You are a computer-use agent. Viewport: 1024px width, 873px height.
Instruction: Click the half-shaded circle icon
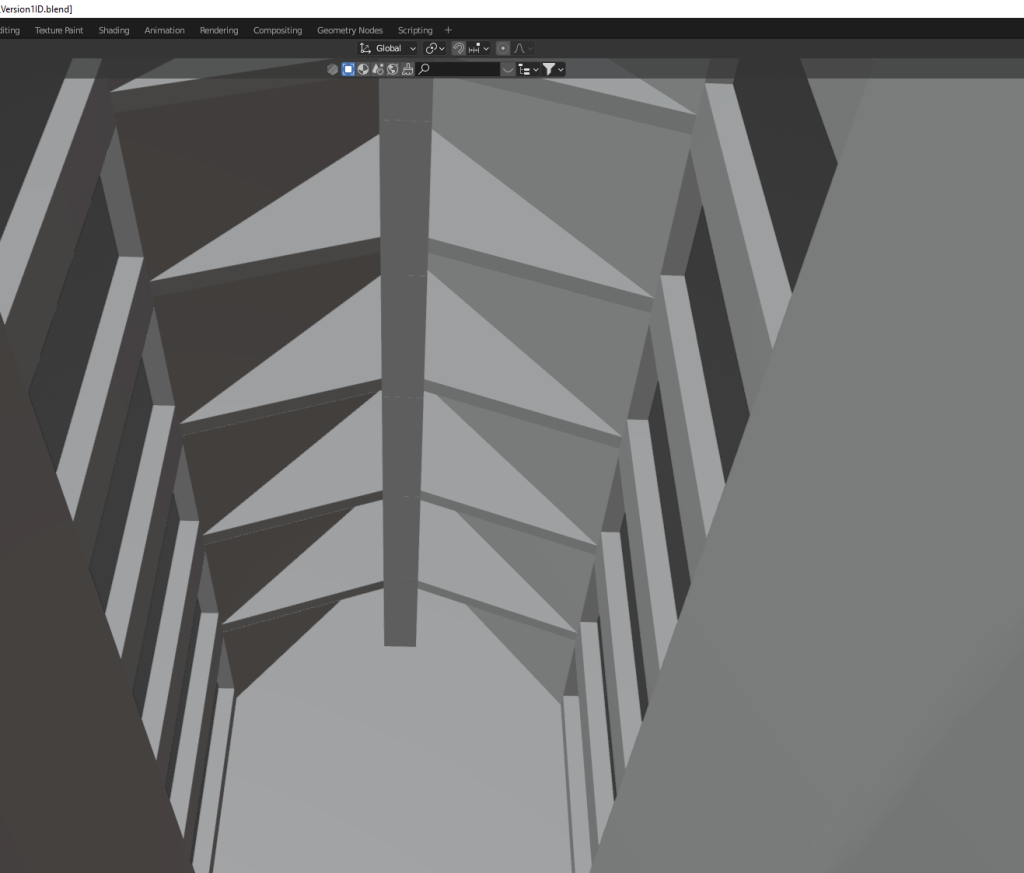(363, 69)
